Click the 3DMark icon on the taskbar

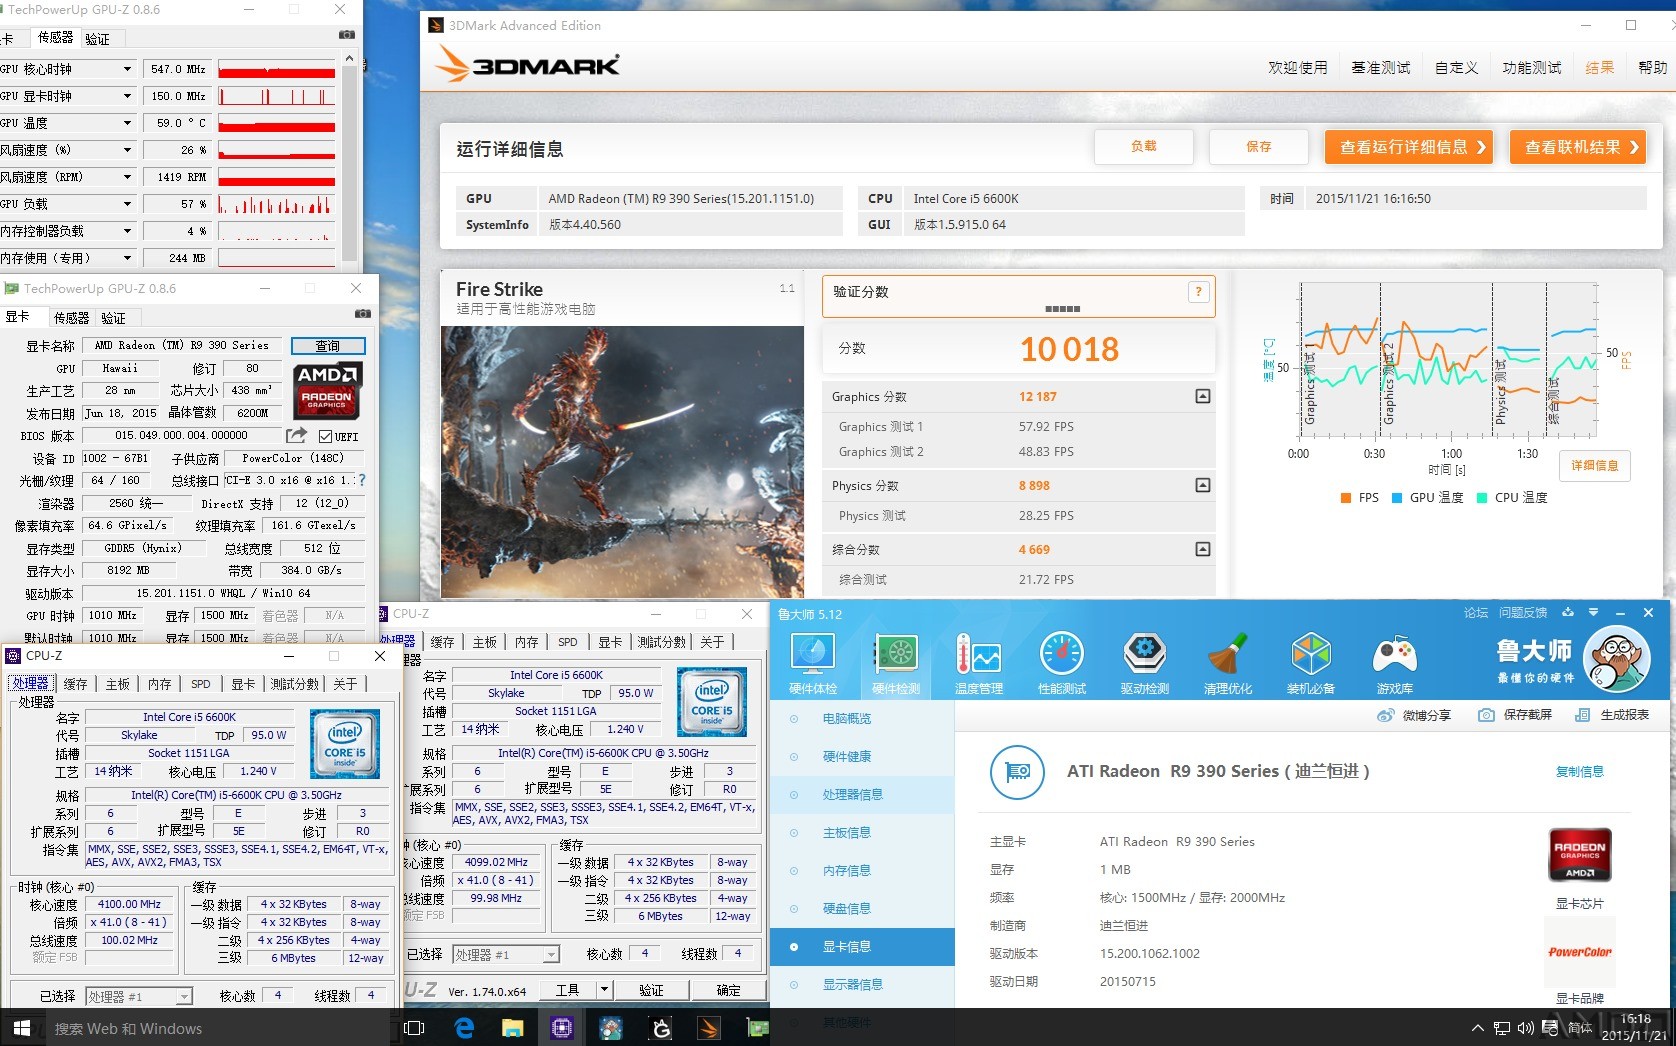(x=708, y=1028)
